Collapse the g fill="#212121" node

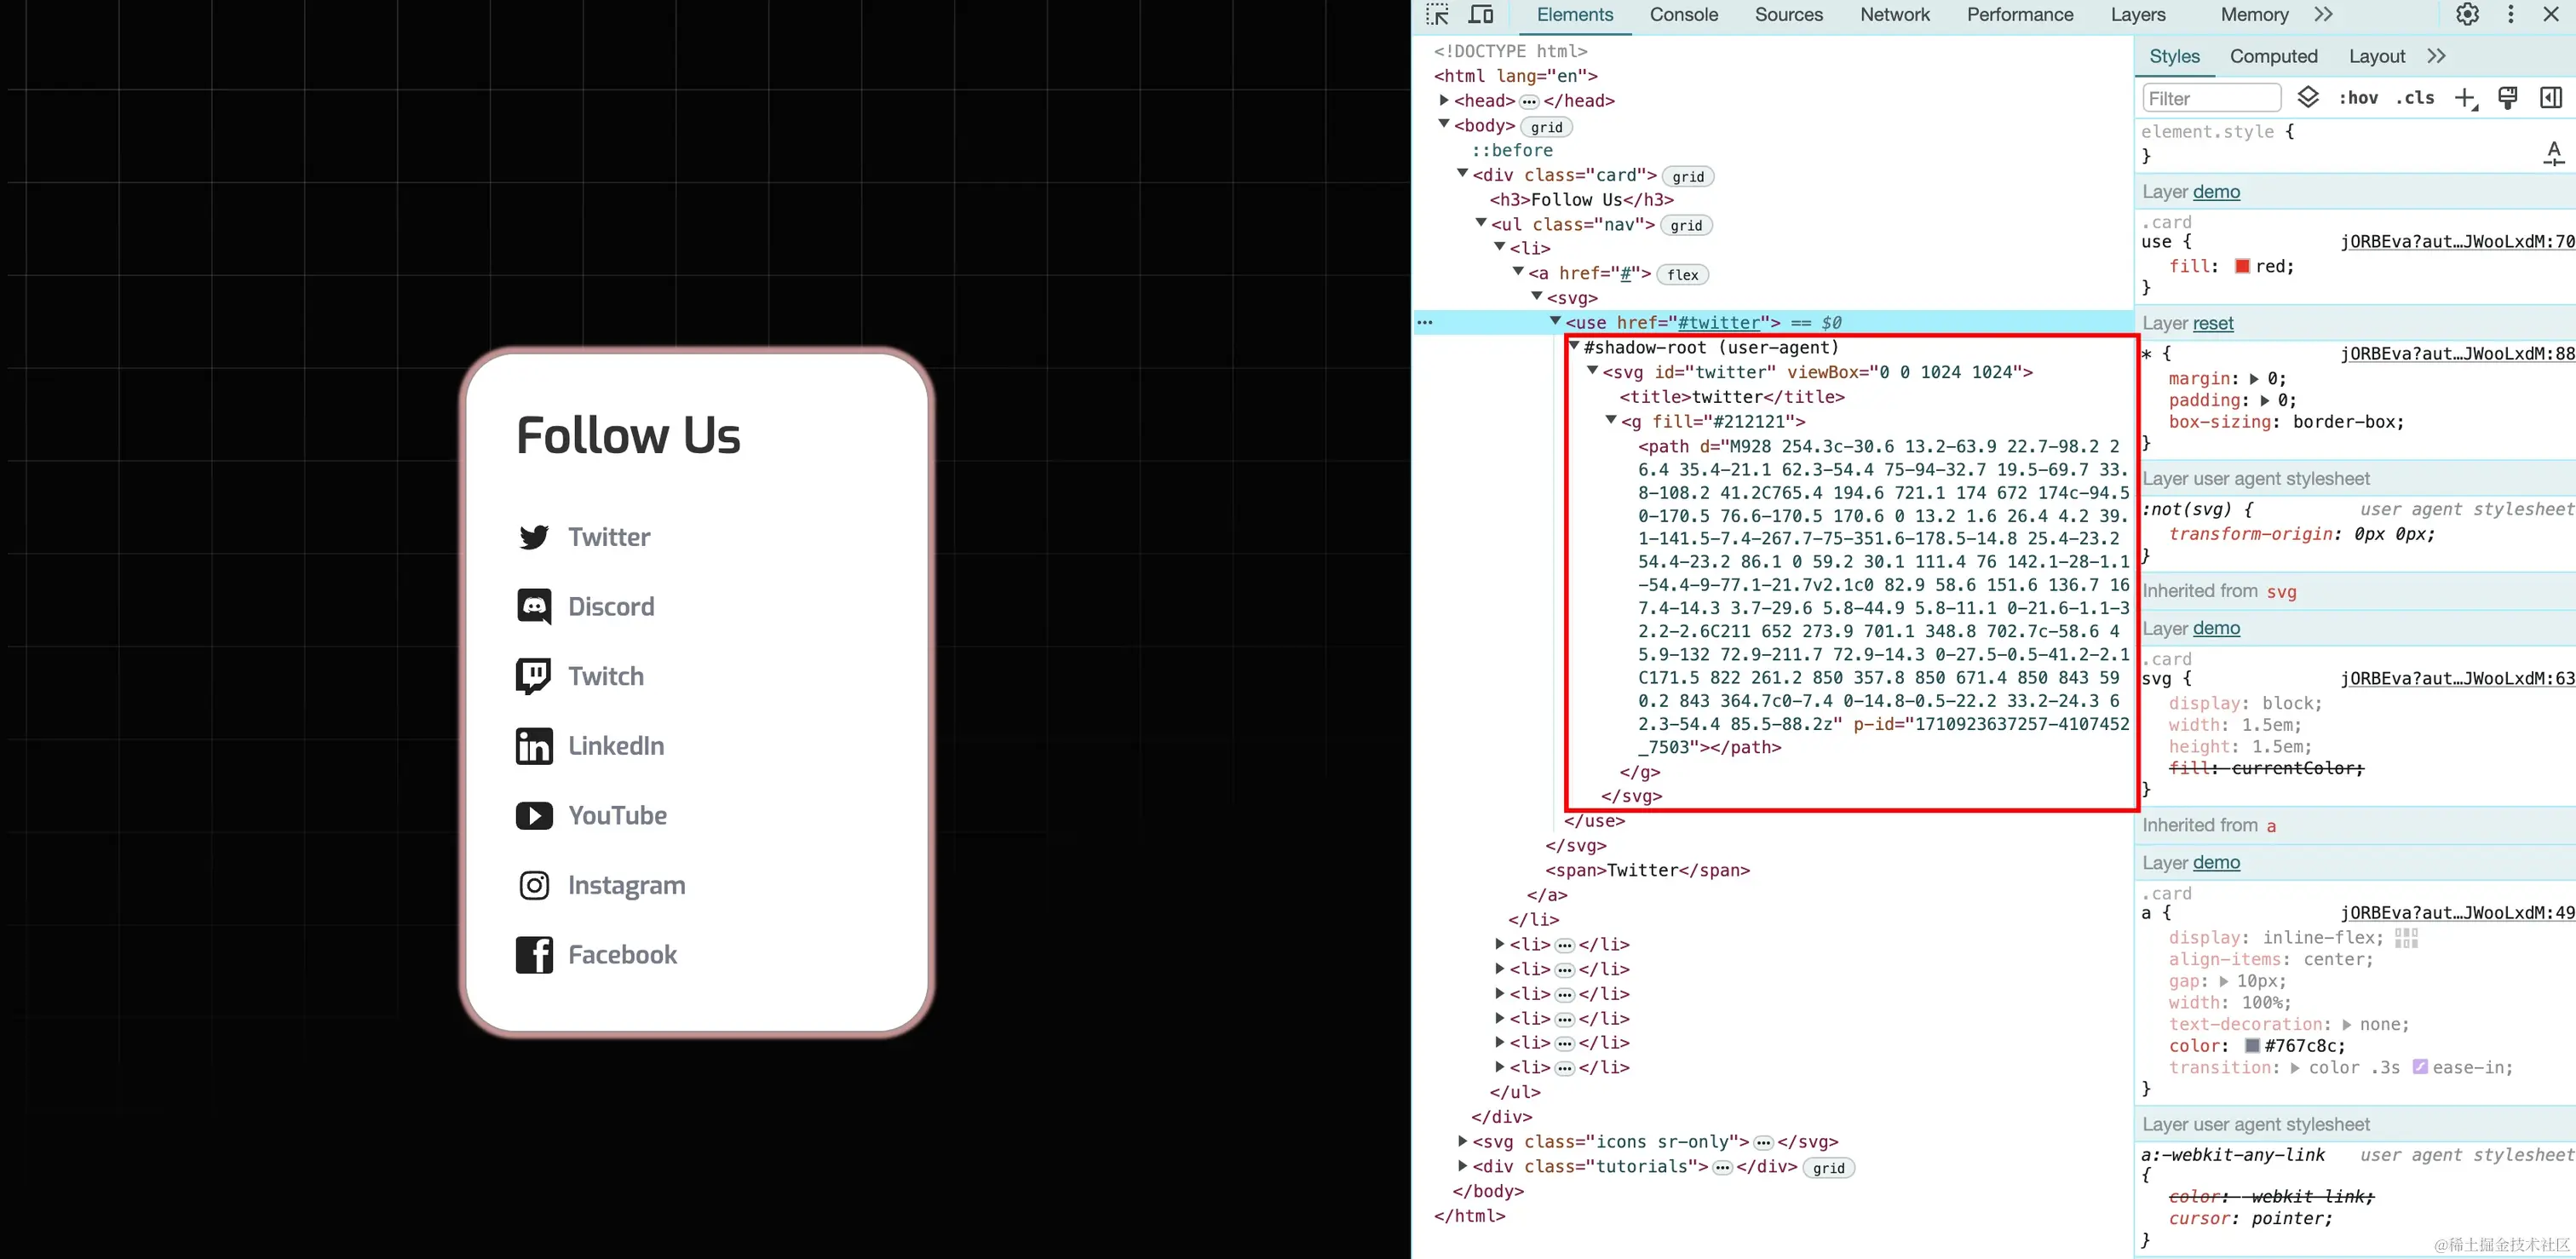tap(1611, 419)
